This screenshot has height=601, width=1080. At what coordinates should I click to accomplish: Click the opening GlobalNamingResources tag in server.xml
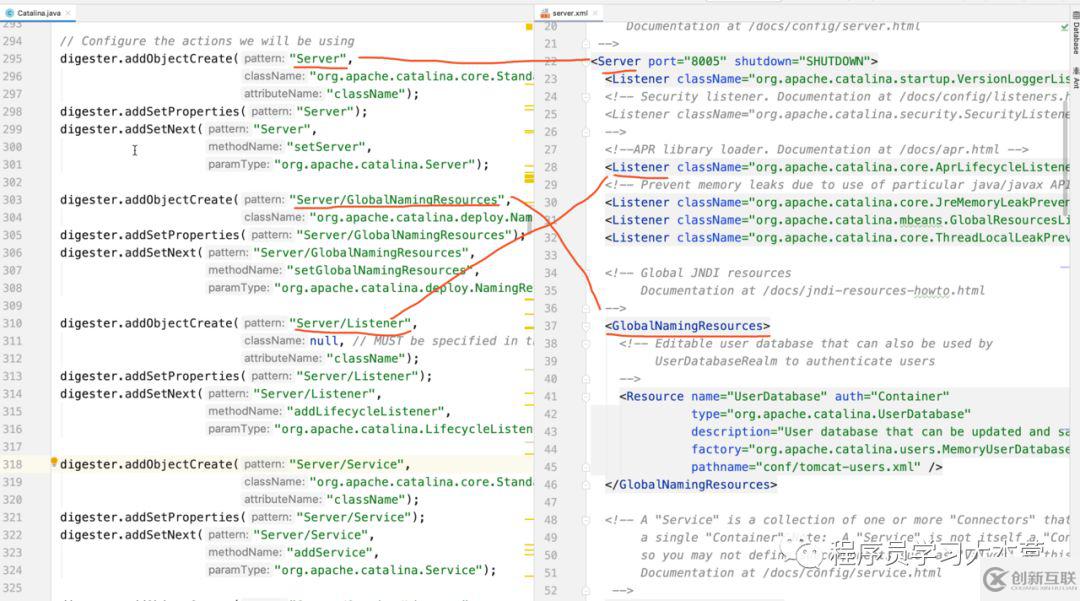click(688, 326)
